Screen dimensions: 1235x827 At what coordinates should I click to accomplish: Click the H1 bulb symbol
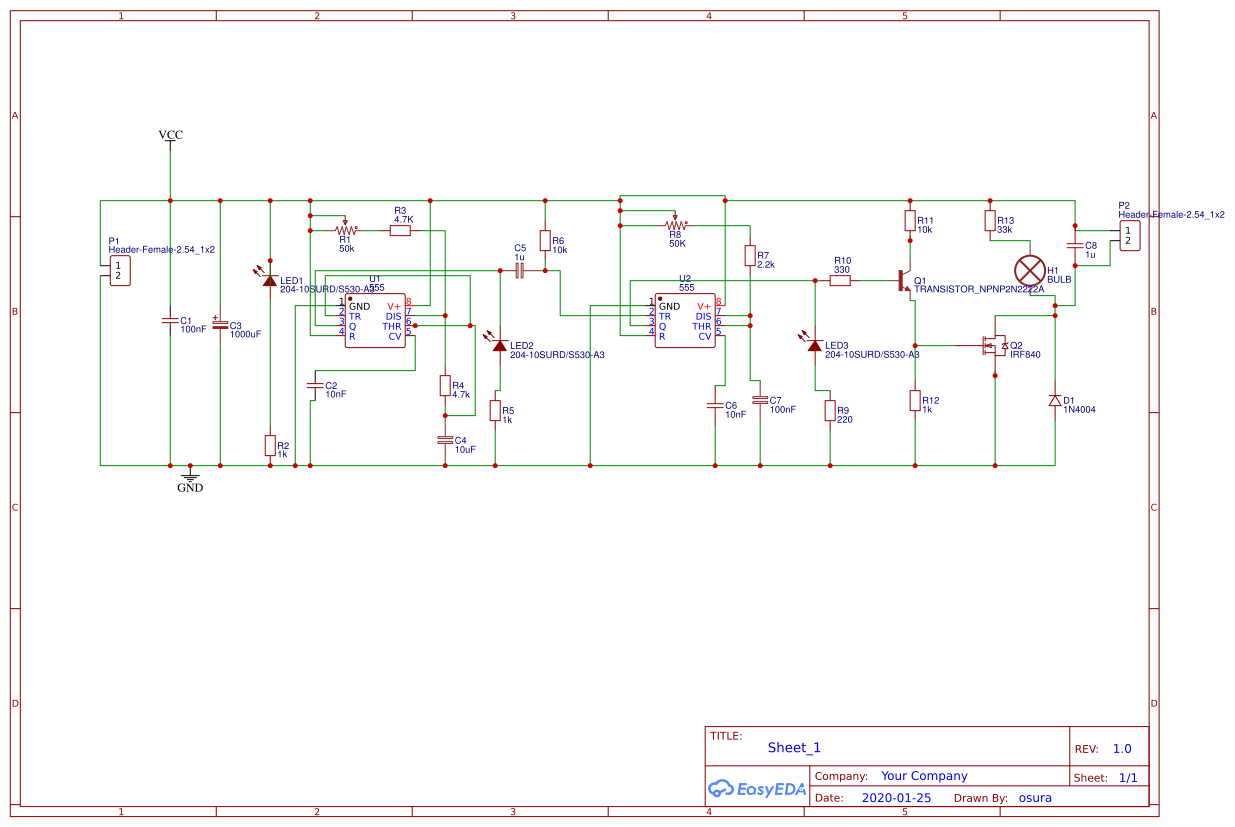tap(1029, 271)
